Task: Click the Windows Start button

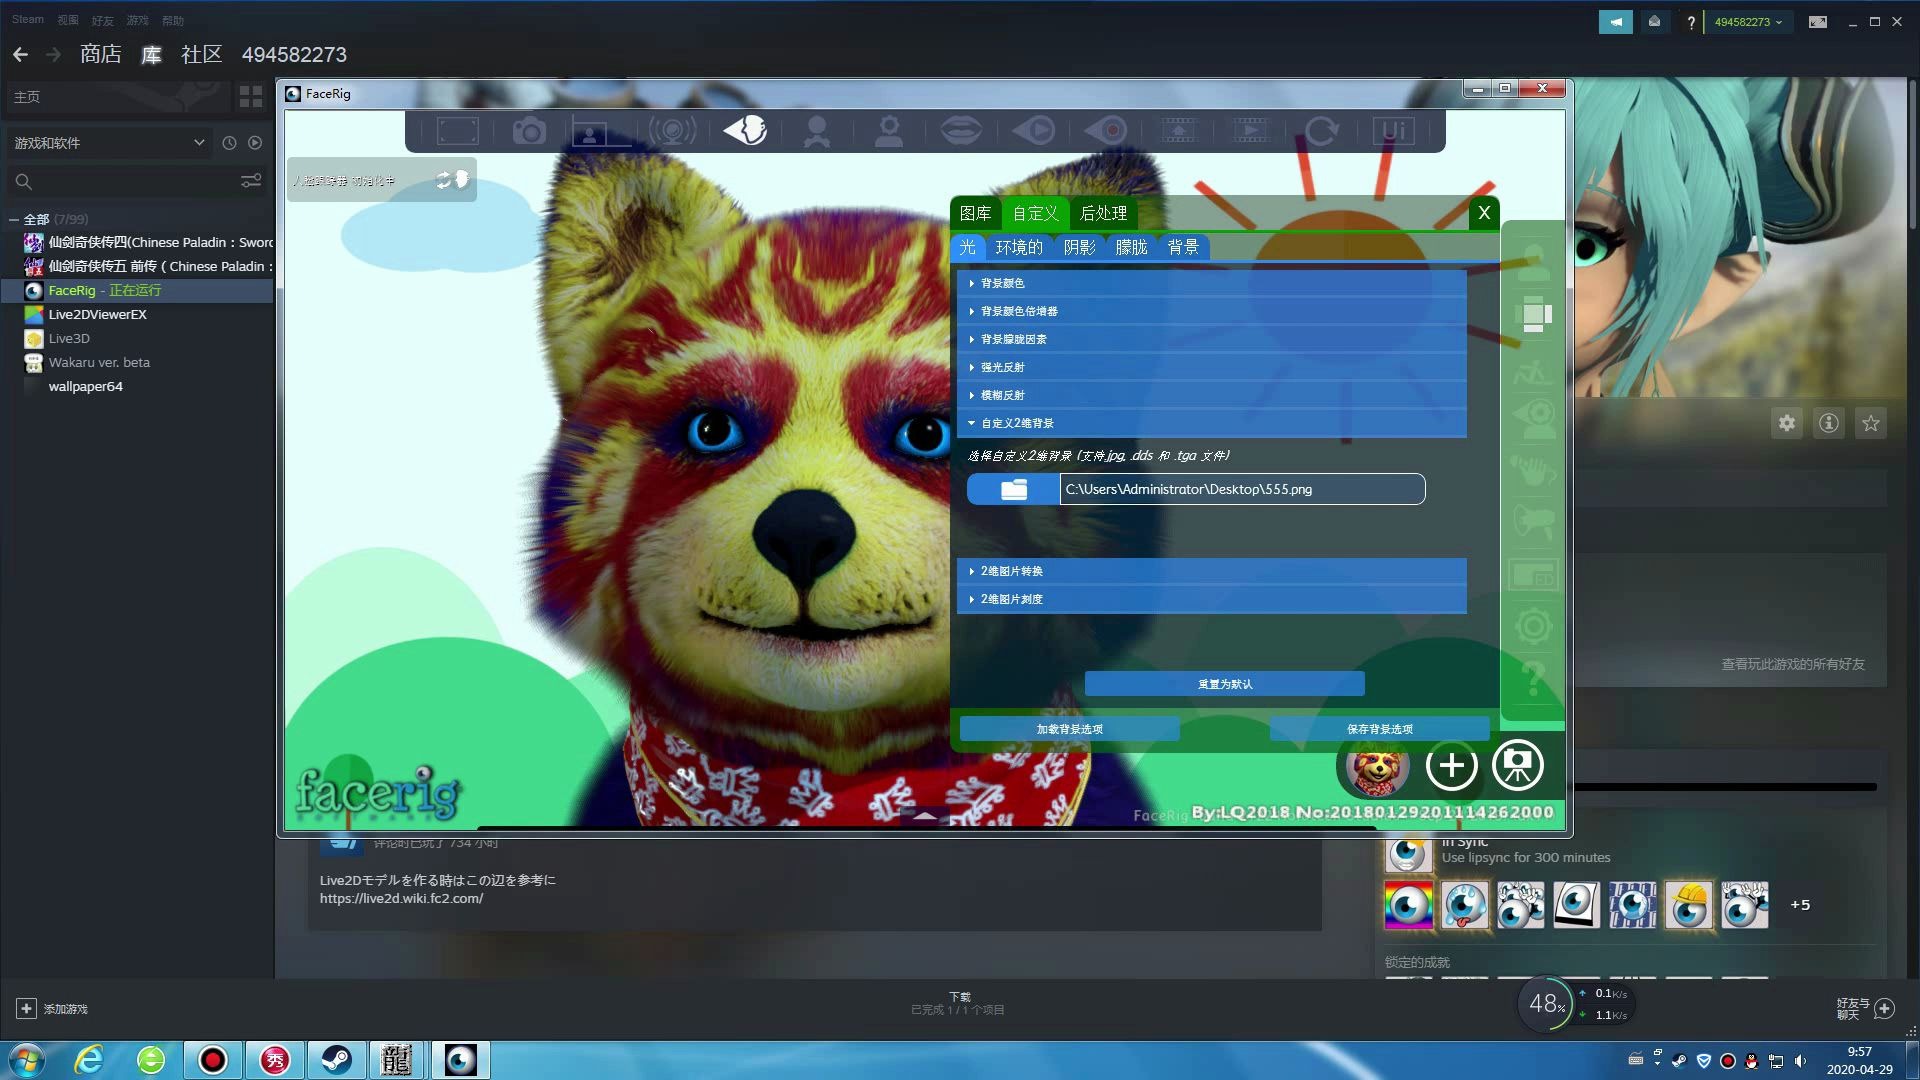Action: tap(27, 1060)
